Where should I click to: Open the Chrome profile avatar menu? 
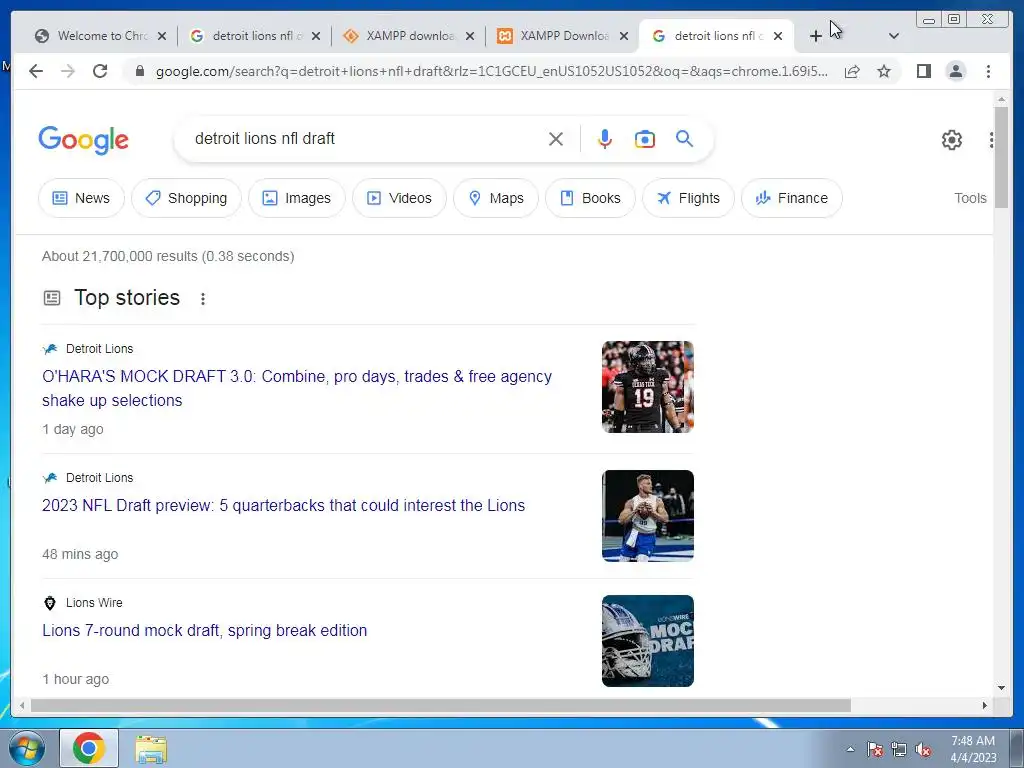(x=955, y=71)
